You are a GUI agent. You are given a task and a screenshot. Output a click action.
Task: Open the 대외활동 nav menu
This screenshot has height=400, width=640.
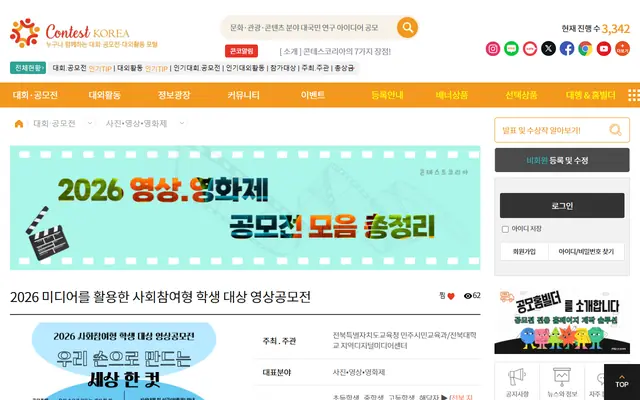tap(104, 95)
